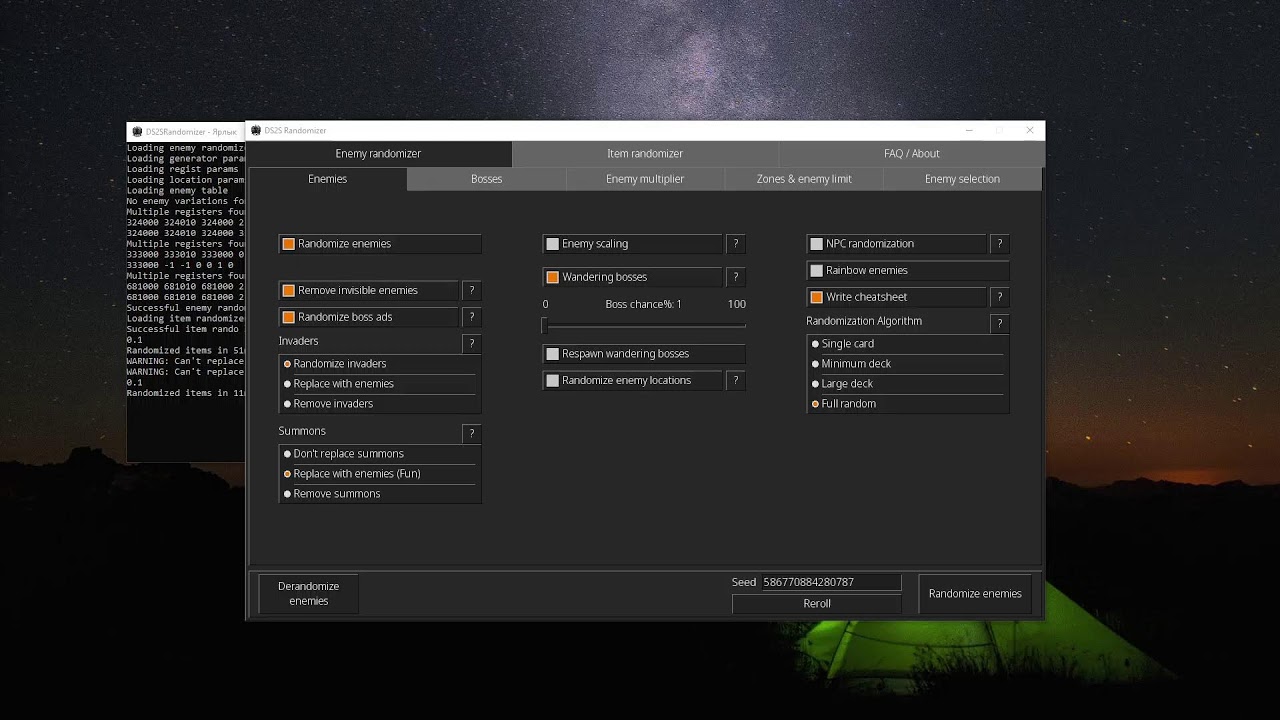Click the Invaders help question mark
This screenshot has width=1280, height=720.
[x=471, y=344]
